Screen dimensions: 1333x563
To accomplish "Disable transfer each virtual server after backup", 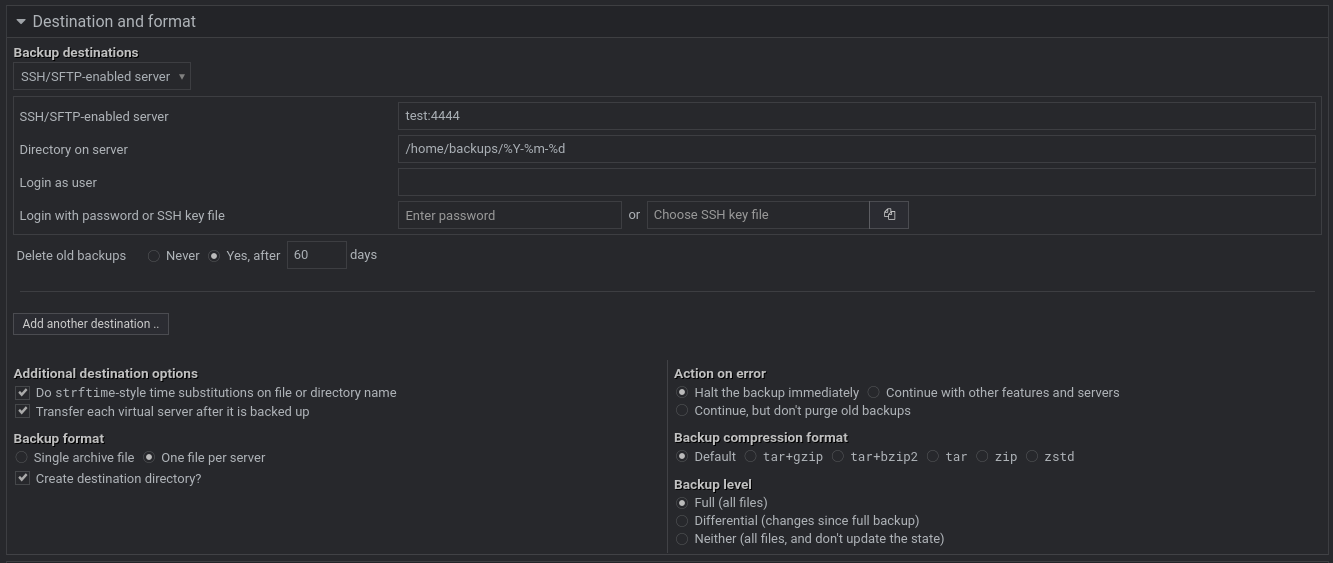I will click(x=23, y=412).
